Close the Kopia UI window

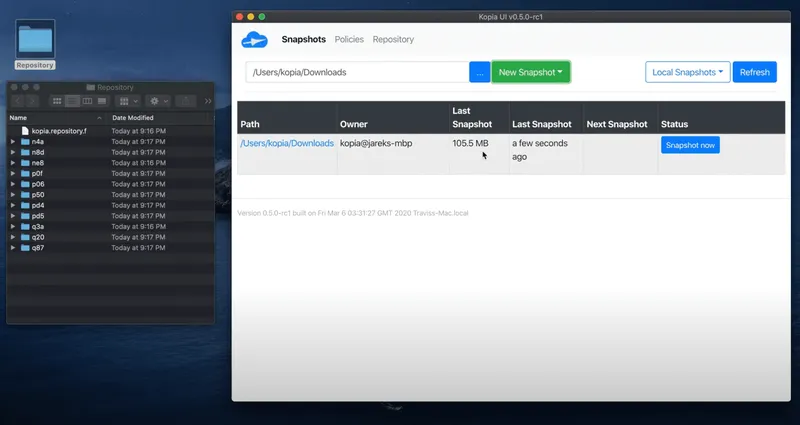point(239,17)
